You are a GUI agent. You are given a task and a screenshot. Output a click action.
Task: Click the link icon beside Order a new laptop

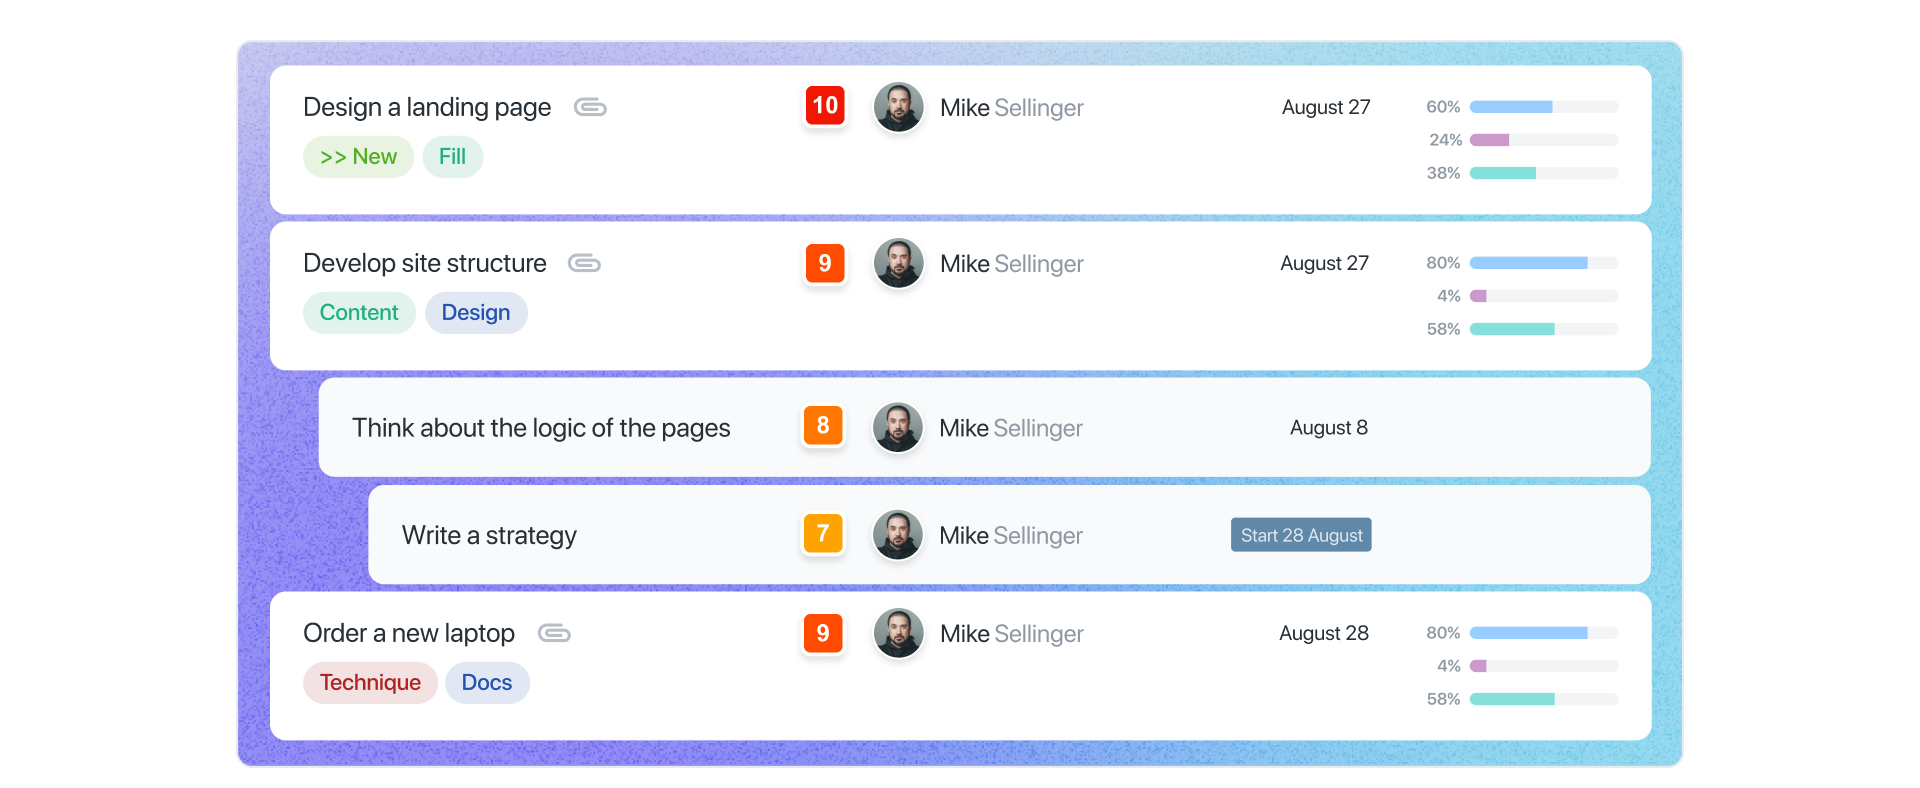point(555,633)
